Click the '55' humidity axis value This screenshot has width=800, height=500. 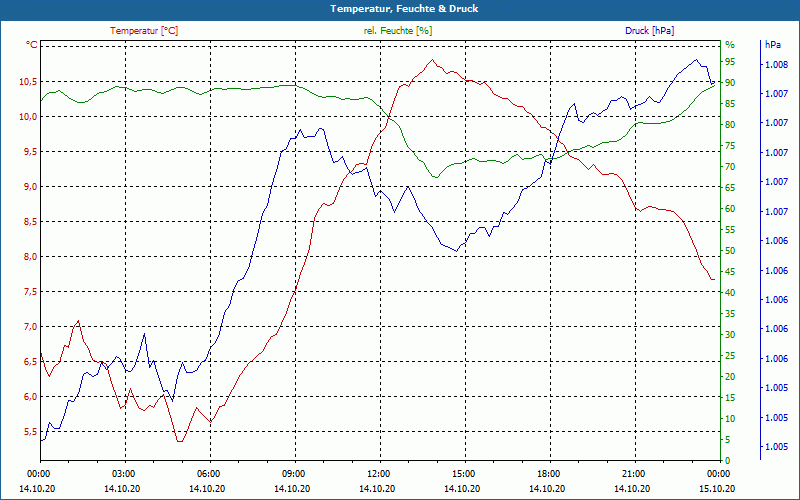point(730,230)
